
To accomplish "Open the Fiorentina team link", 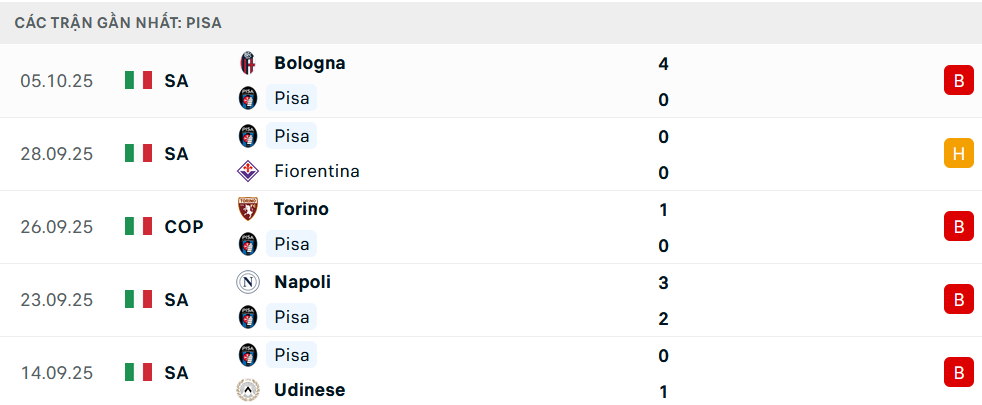I will [316, 171].
